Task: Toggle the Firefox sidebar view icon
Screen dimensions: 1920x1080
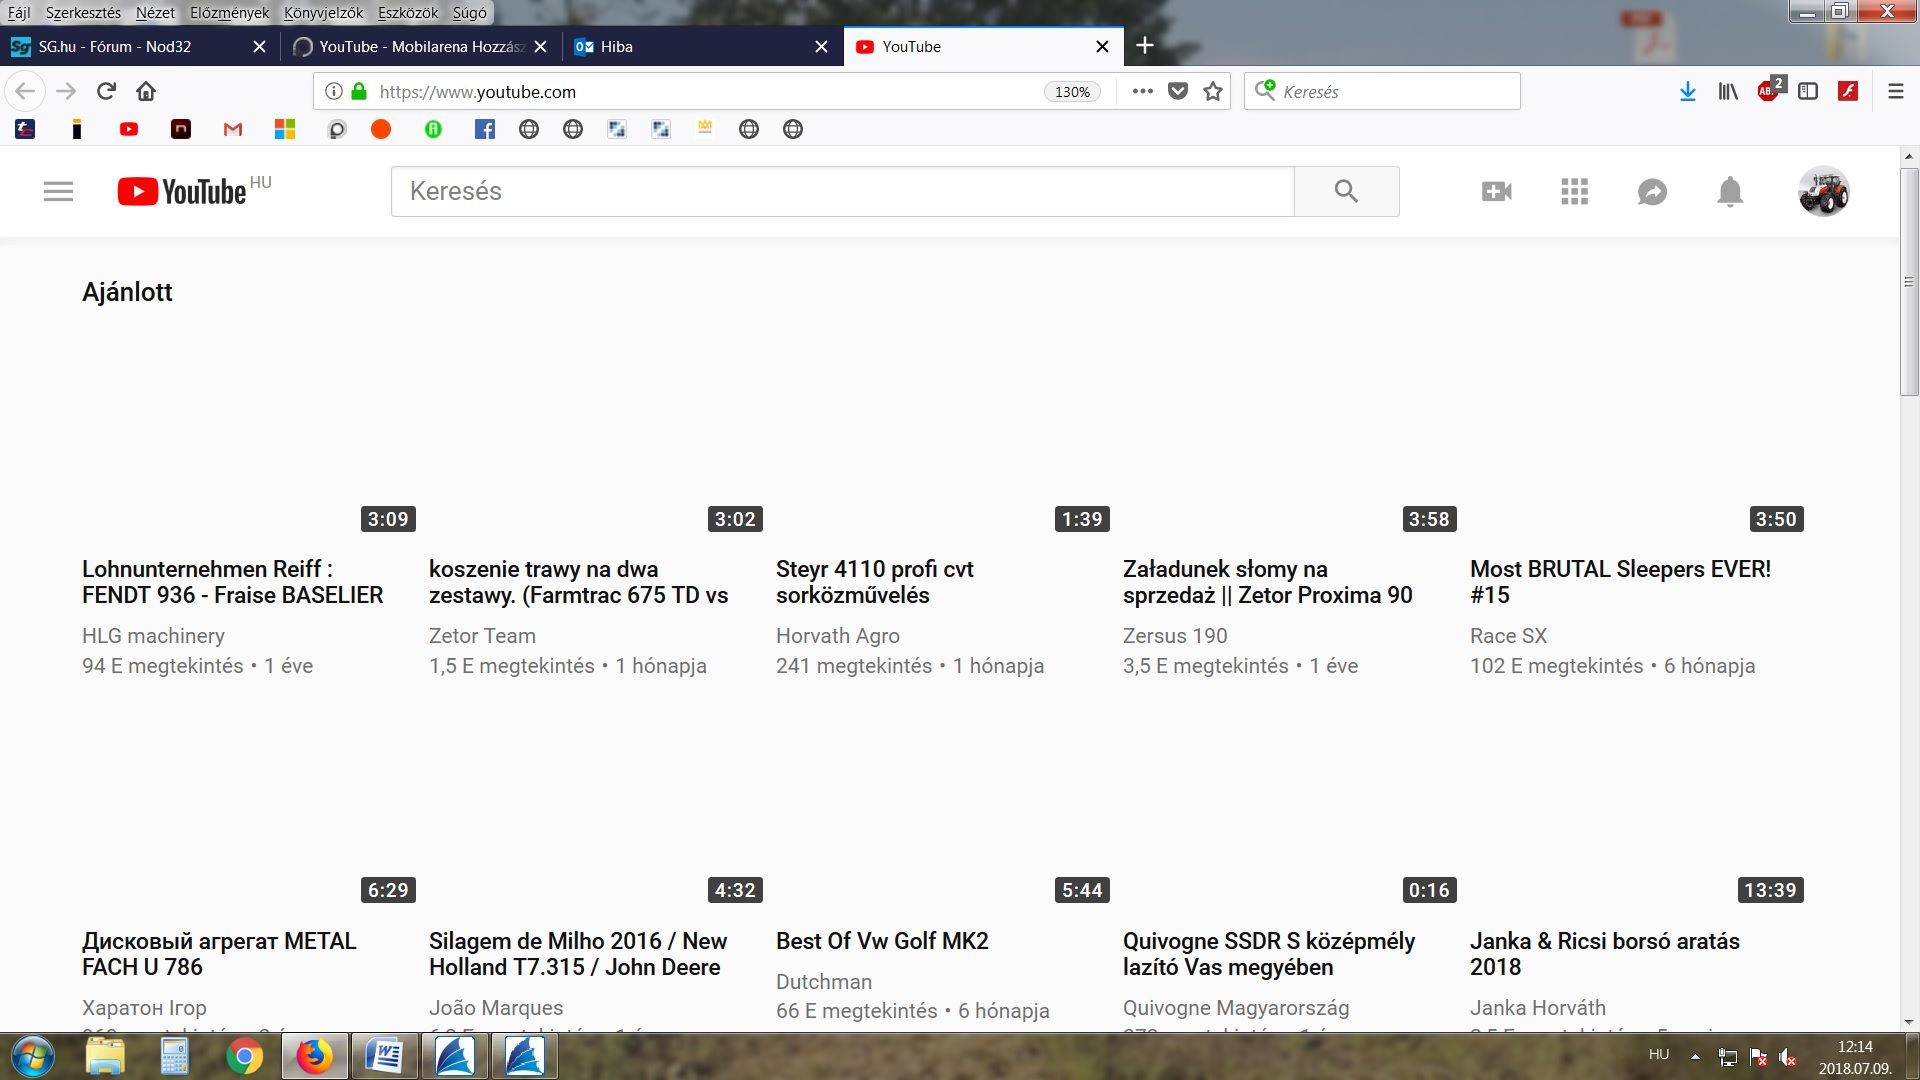Action: (x=1807, y=91)
